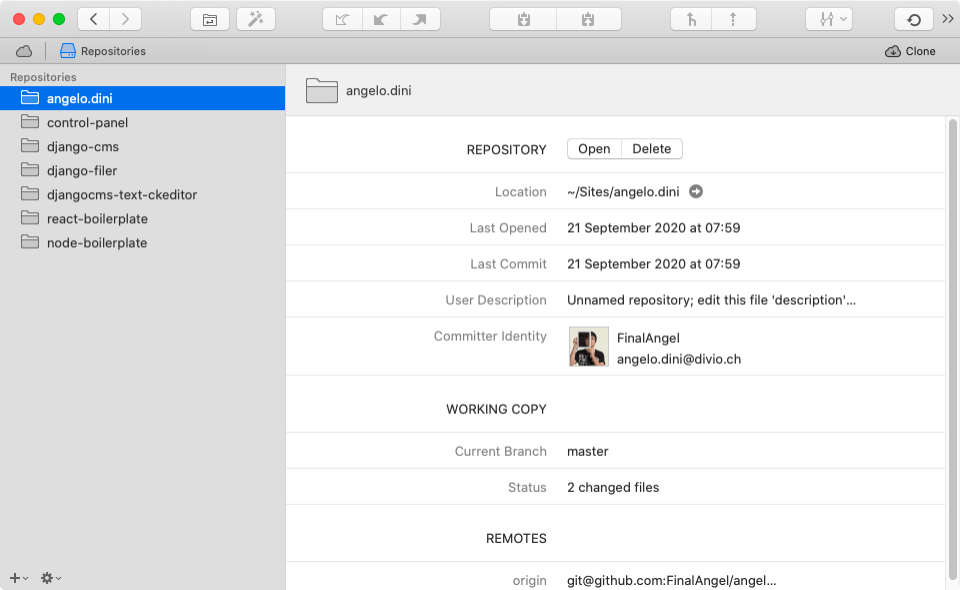Open the git-flow toolbar dropdown
The width and height of the screenshot is (960, 590).
coord(829,19)
